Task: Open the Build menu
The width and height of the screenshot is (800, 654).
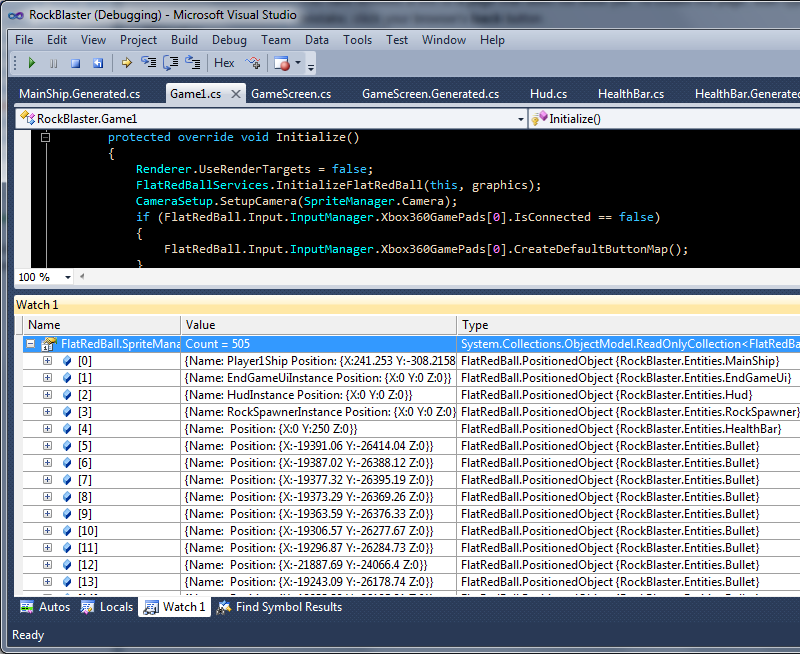Action: 184,40
